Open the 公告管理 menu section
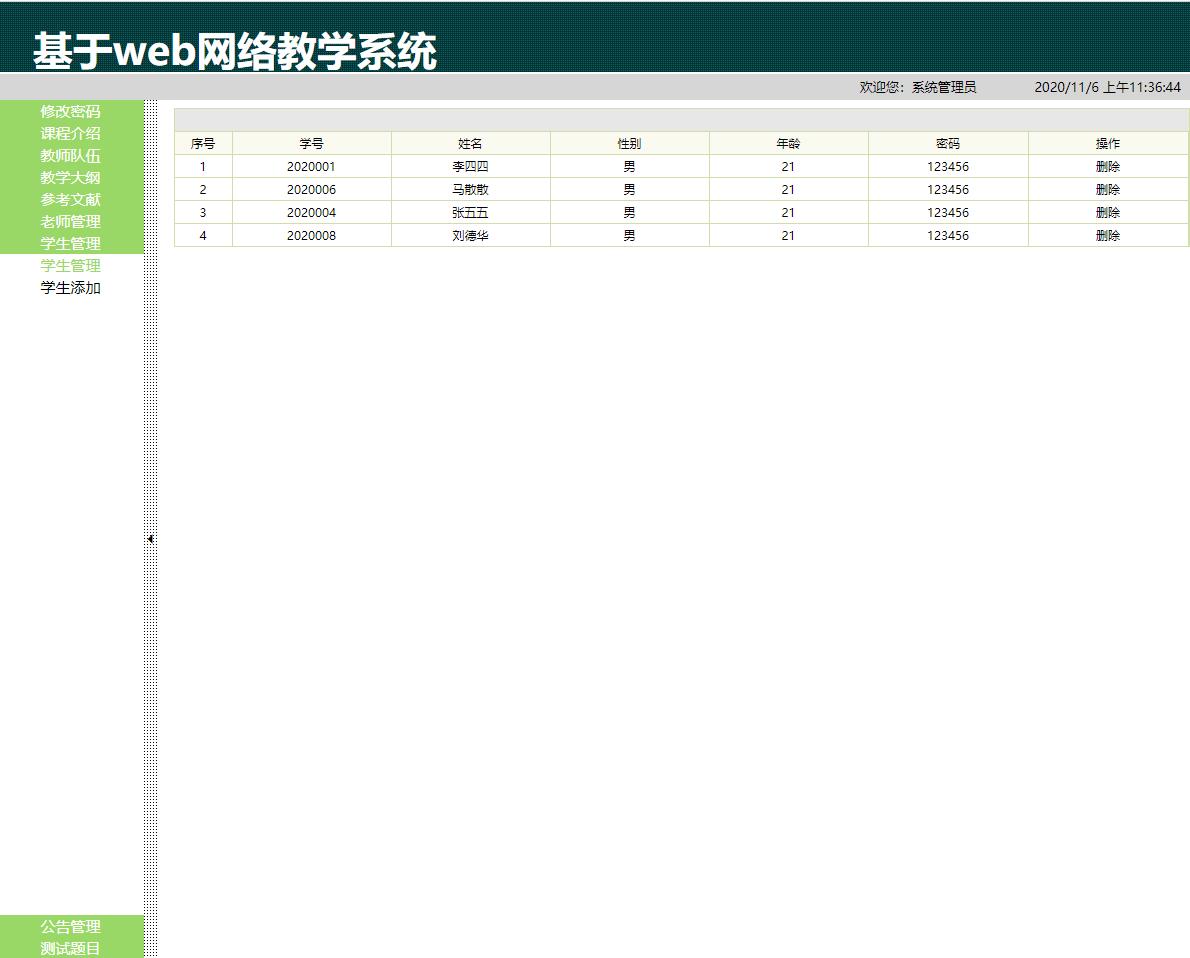This screenshot has height=958, width=1190. point(71,927)
